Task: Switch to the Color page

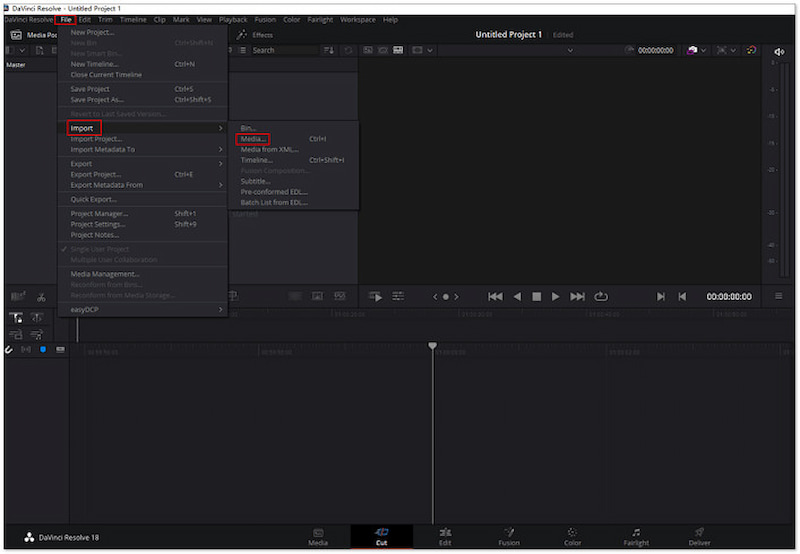Action: click(x=572, y=537)
